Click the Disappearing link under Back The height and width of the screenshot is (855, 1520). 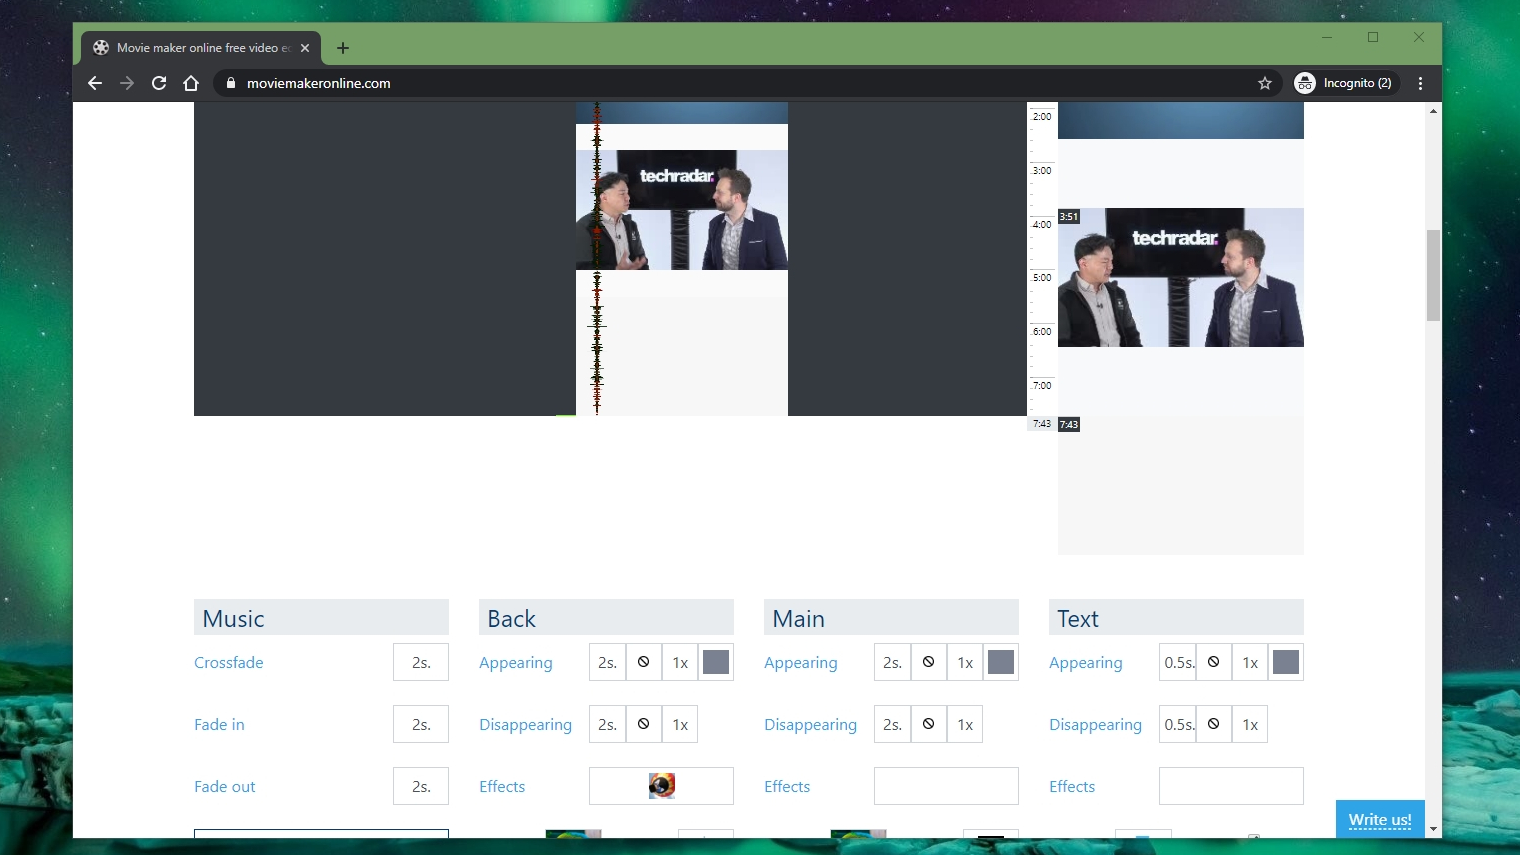(526, 725)
